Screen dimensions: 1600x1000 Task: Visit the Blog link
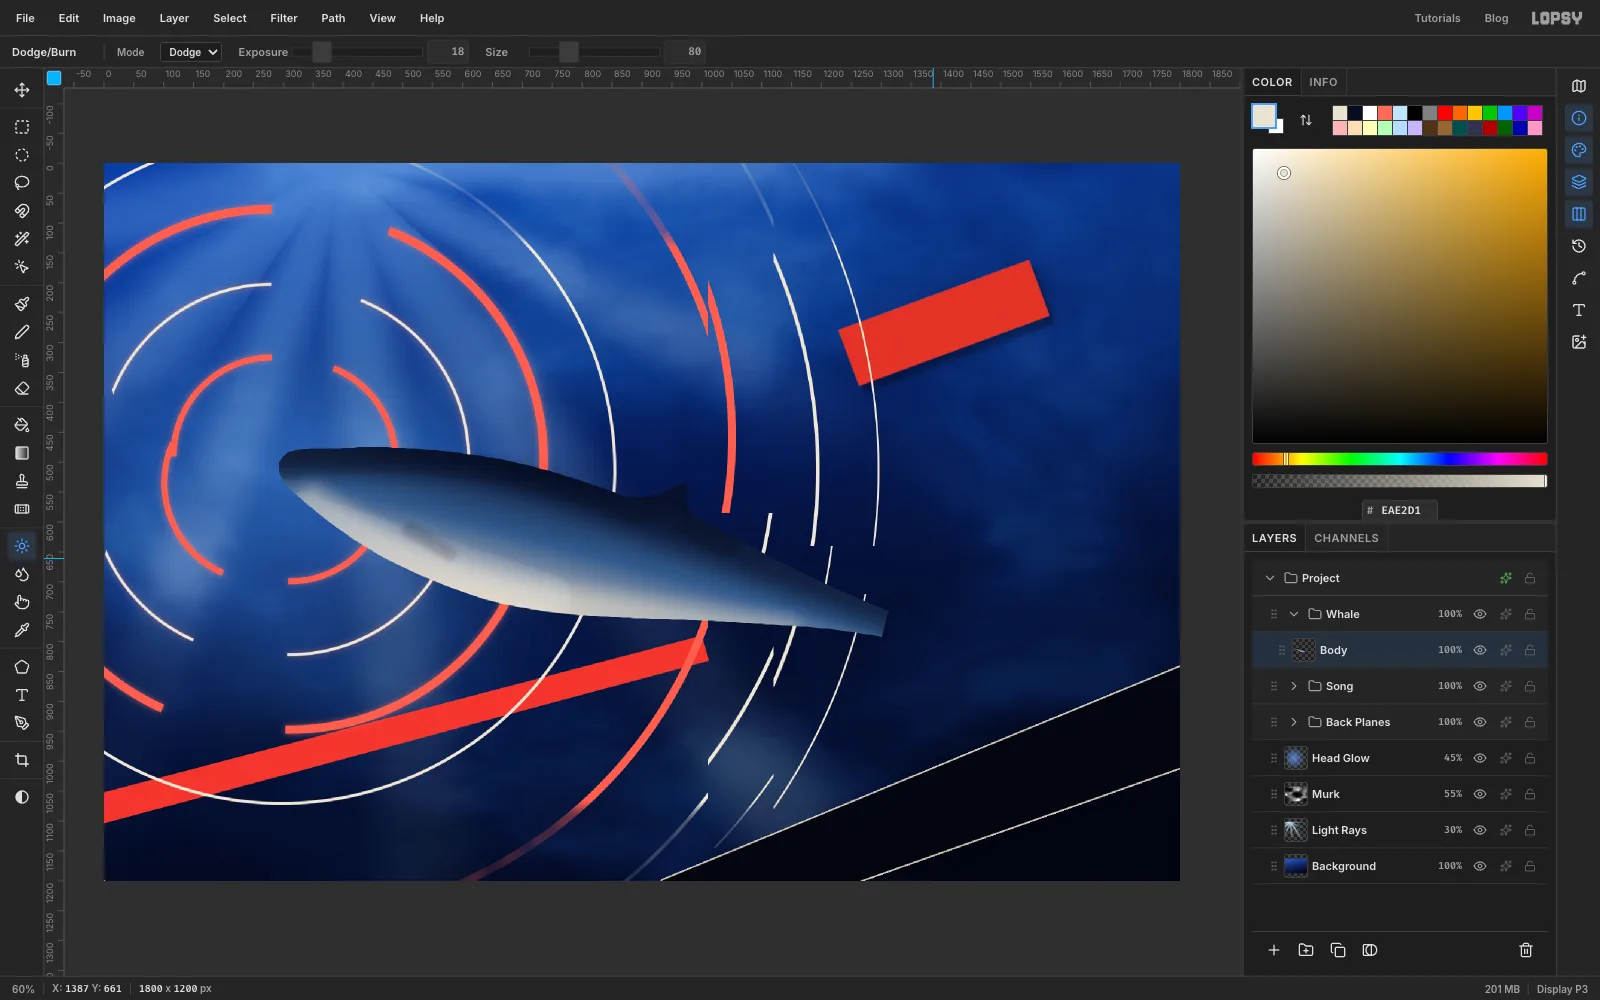pos(1496,18)
